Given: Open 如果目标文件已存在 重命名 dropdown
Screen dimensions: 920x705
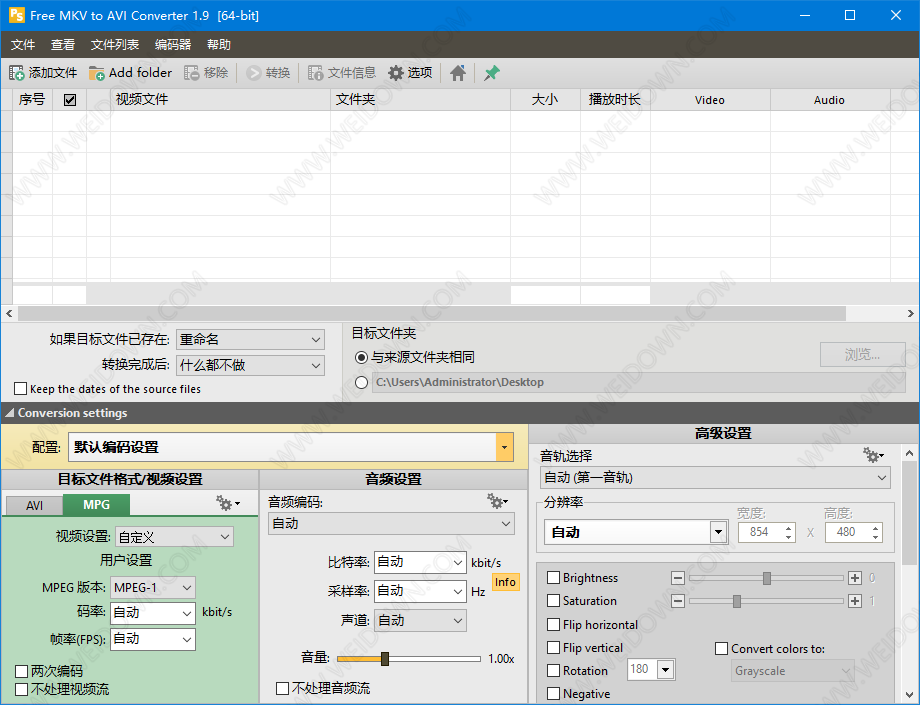Looking at the screenshot, I should (250, 340).
